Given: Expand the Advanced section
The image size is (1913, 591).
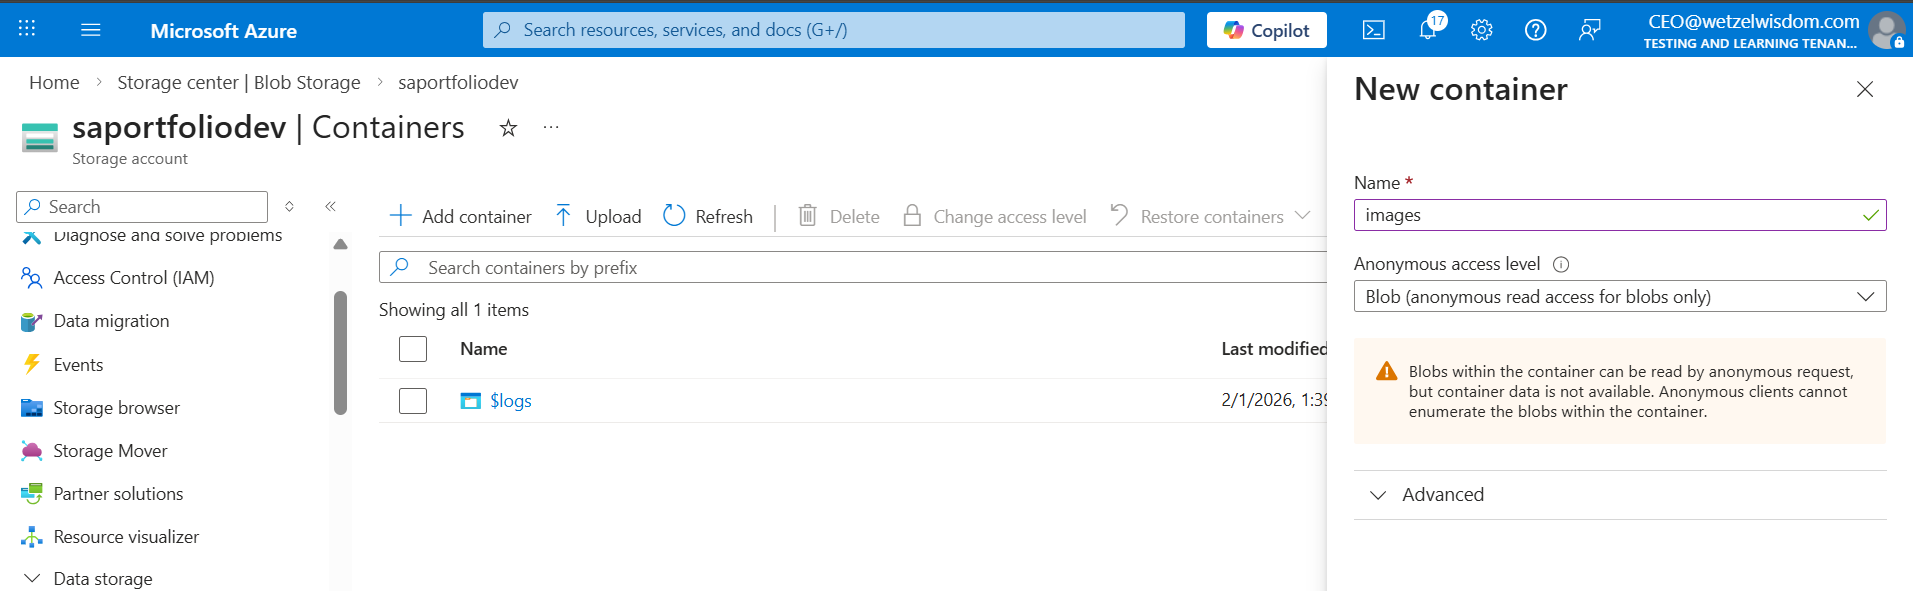Looking at the screenshot, I should 1442,495.
